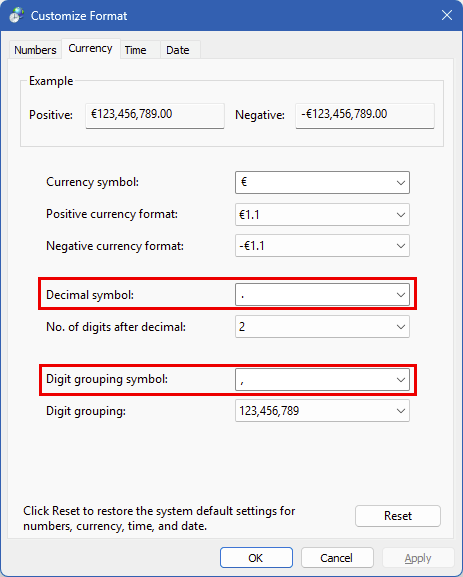Open the Currency symbol dropdown
The image size is (463, 577).
tap(322, 182)
